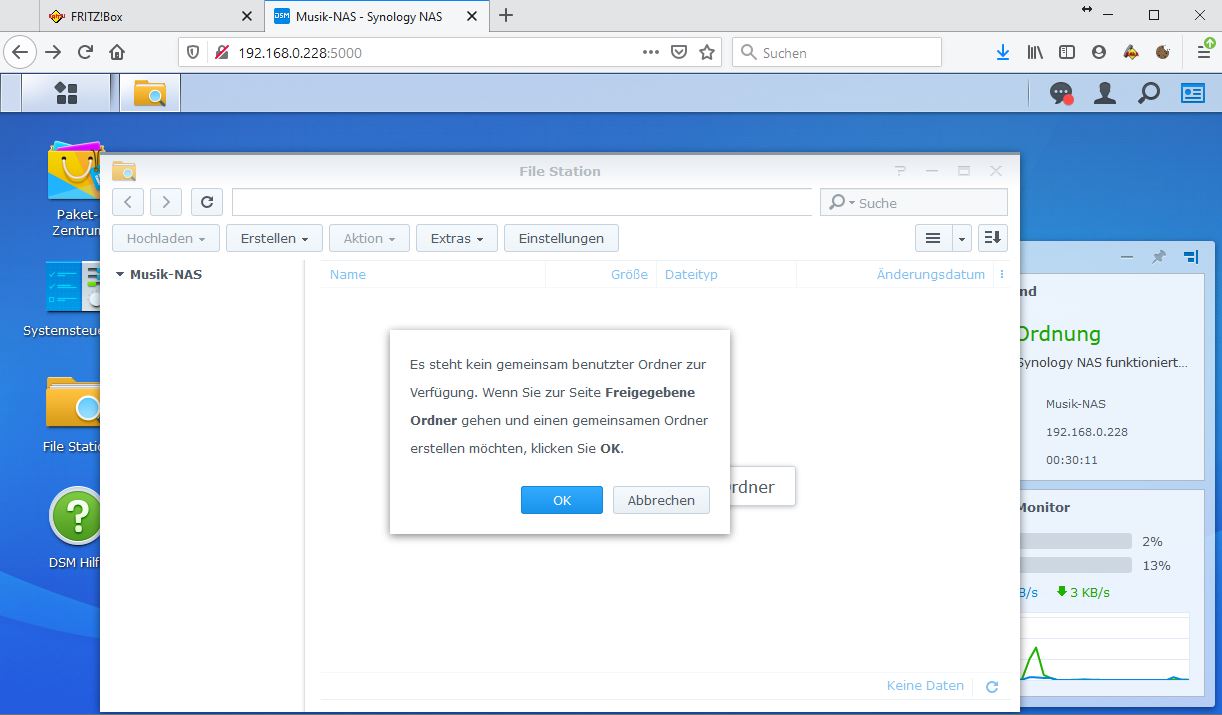The height and width of the screenshot is (715, 1222).
Task: Save page to Pocket icon
Action: click(x=679, y=52)
